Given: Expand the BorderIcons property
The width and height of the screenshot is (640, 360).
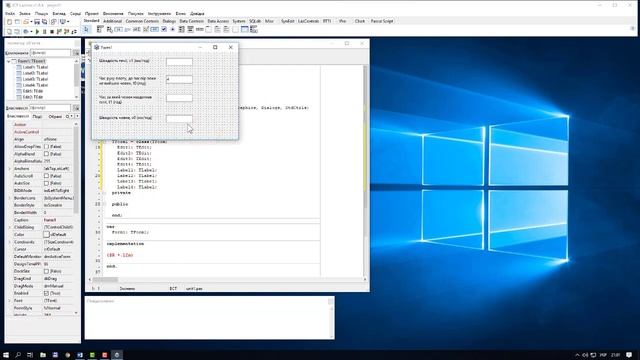Looking at the screenshot, I should click(10, 198).
